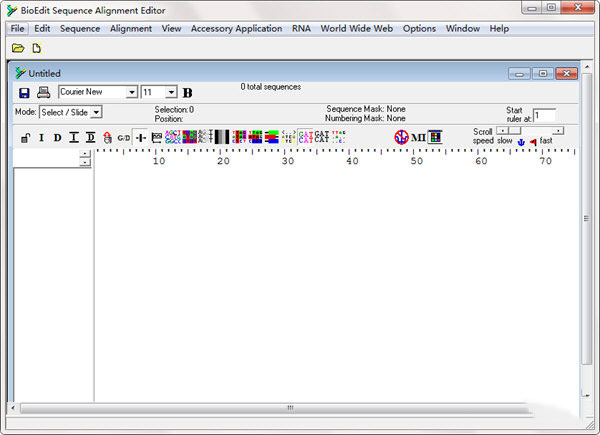This screenshot has width=600, height=435.
Task: Click the I insert mode button
Action: (x=41, y=137)
